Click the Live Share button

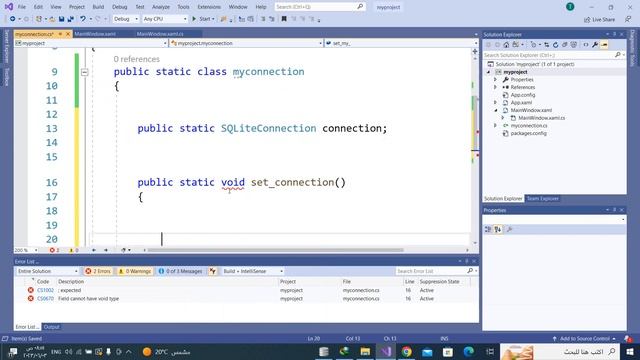click(x=599, y=19)
